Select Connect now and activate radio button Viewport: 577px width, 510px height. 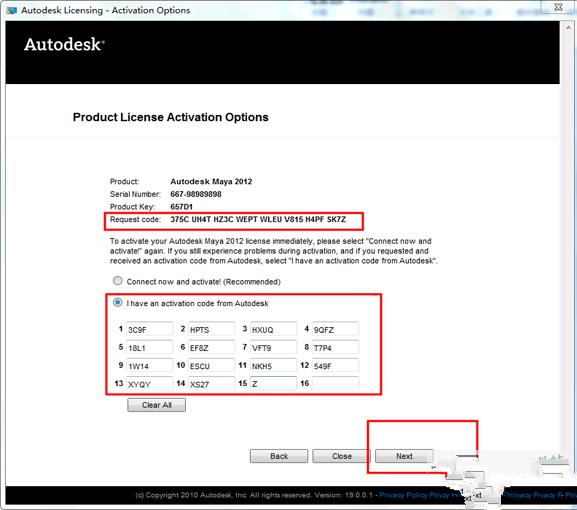point(118,281)
